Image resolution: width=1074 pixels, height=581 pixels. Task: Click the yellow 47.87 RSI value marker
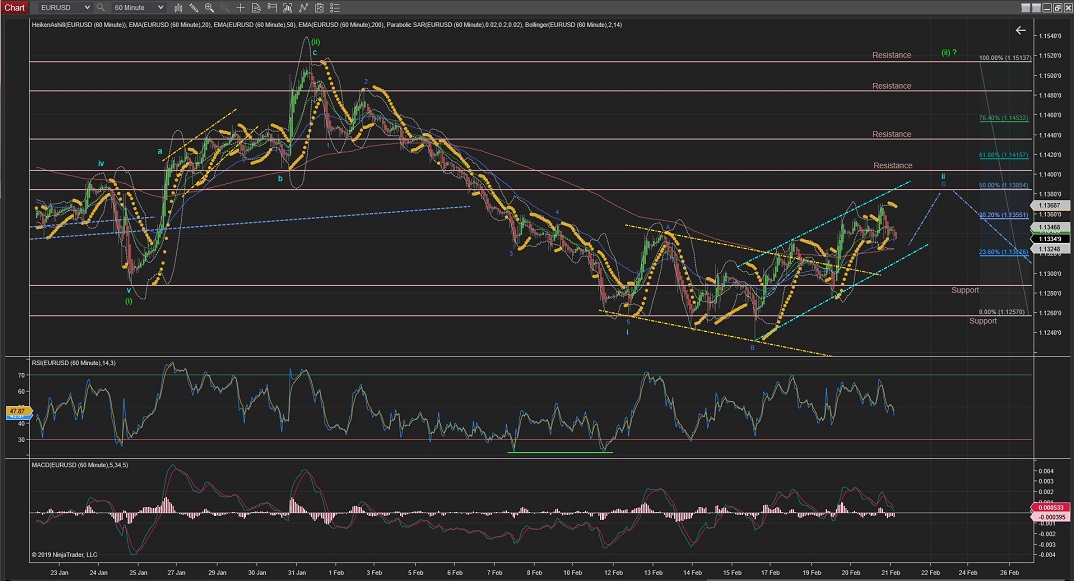(x=15, y=410)
